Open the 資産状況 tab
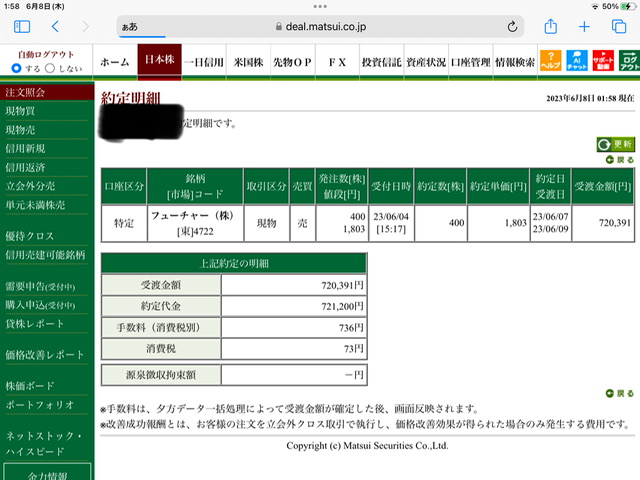This screenshot has width=640, height=480. pos(426,62)
